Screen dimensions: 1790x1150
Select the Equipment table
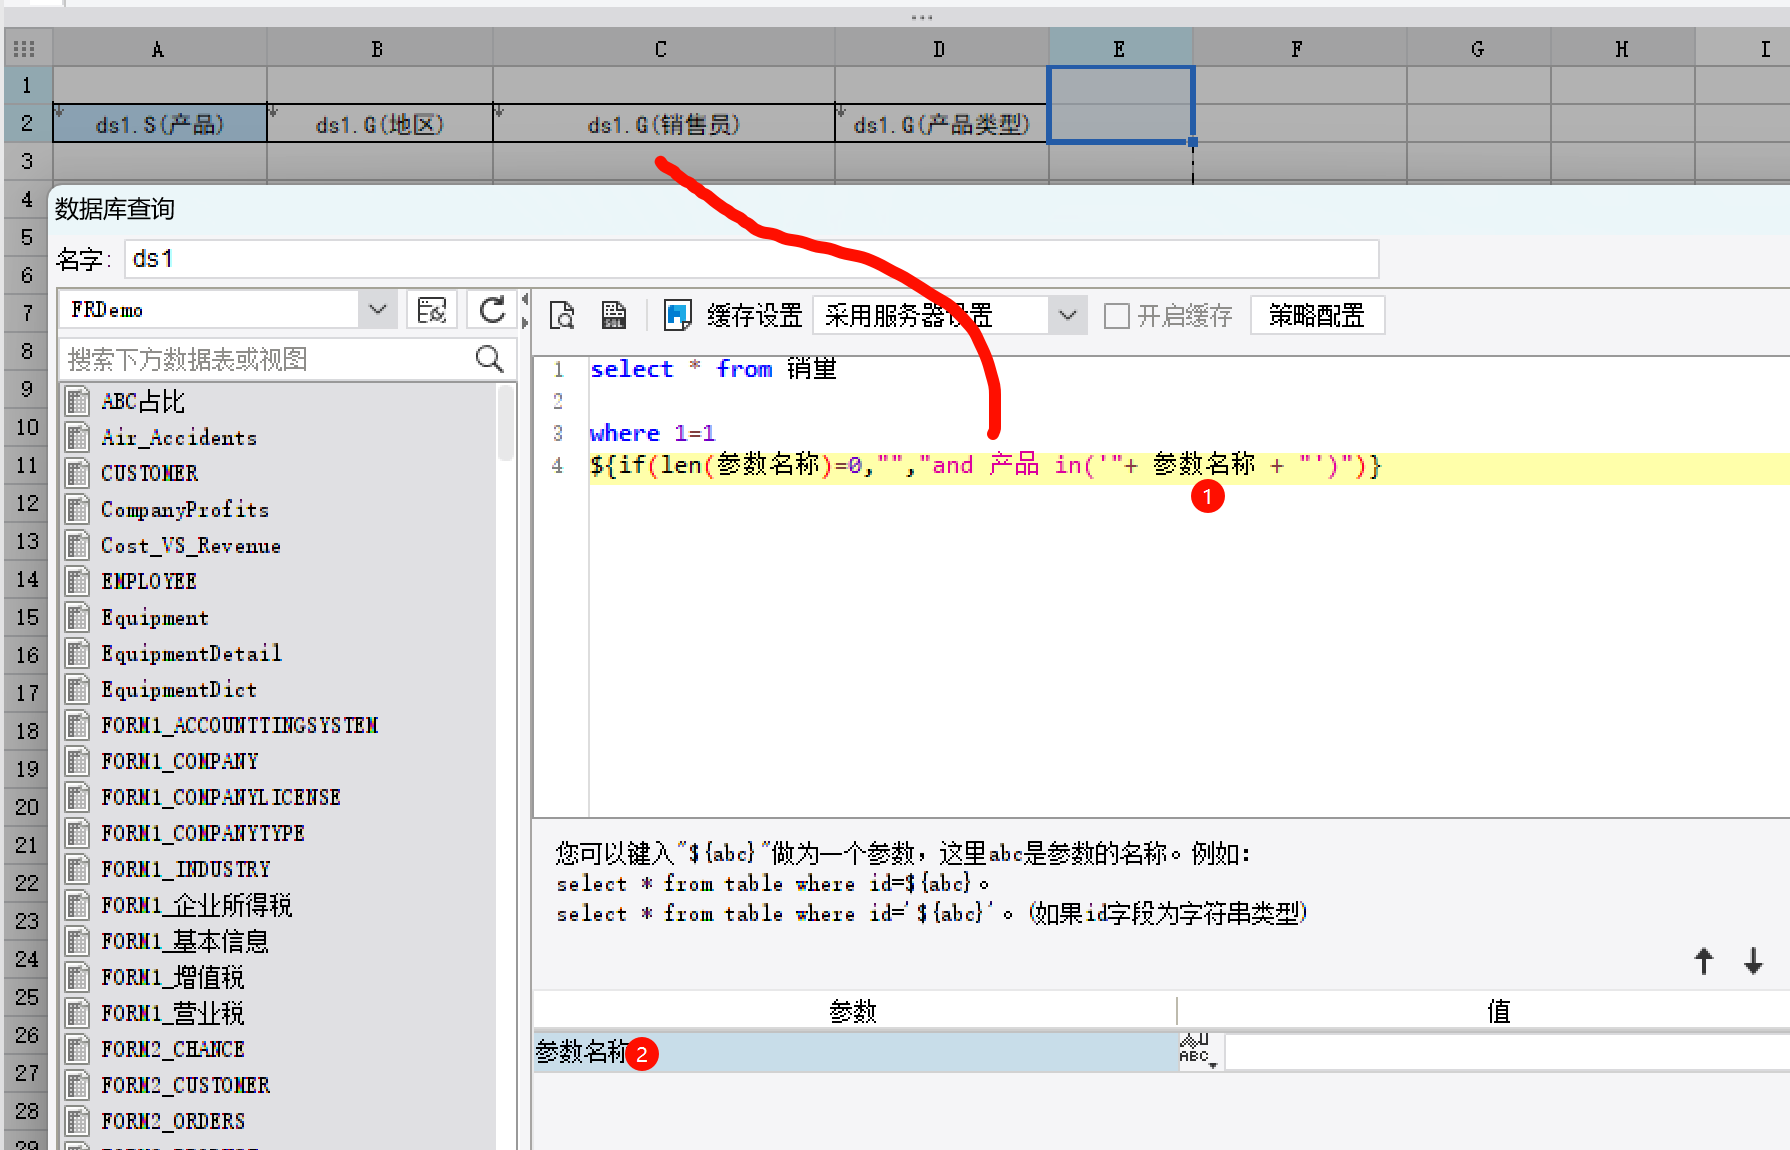pyautogui.click(x=155, y=617)
